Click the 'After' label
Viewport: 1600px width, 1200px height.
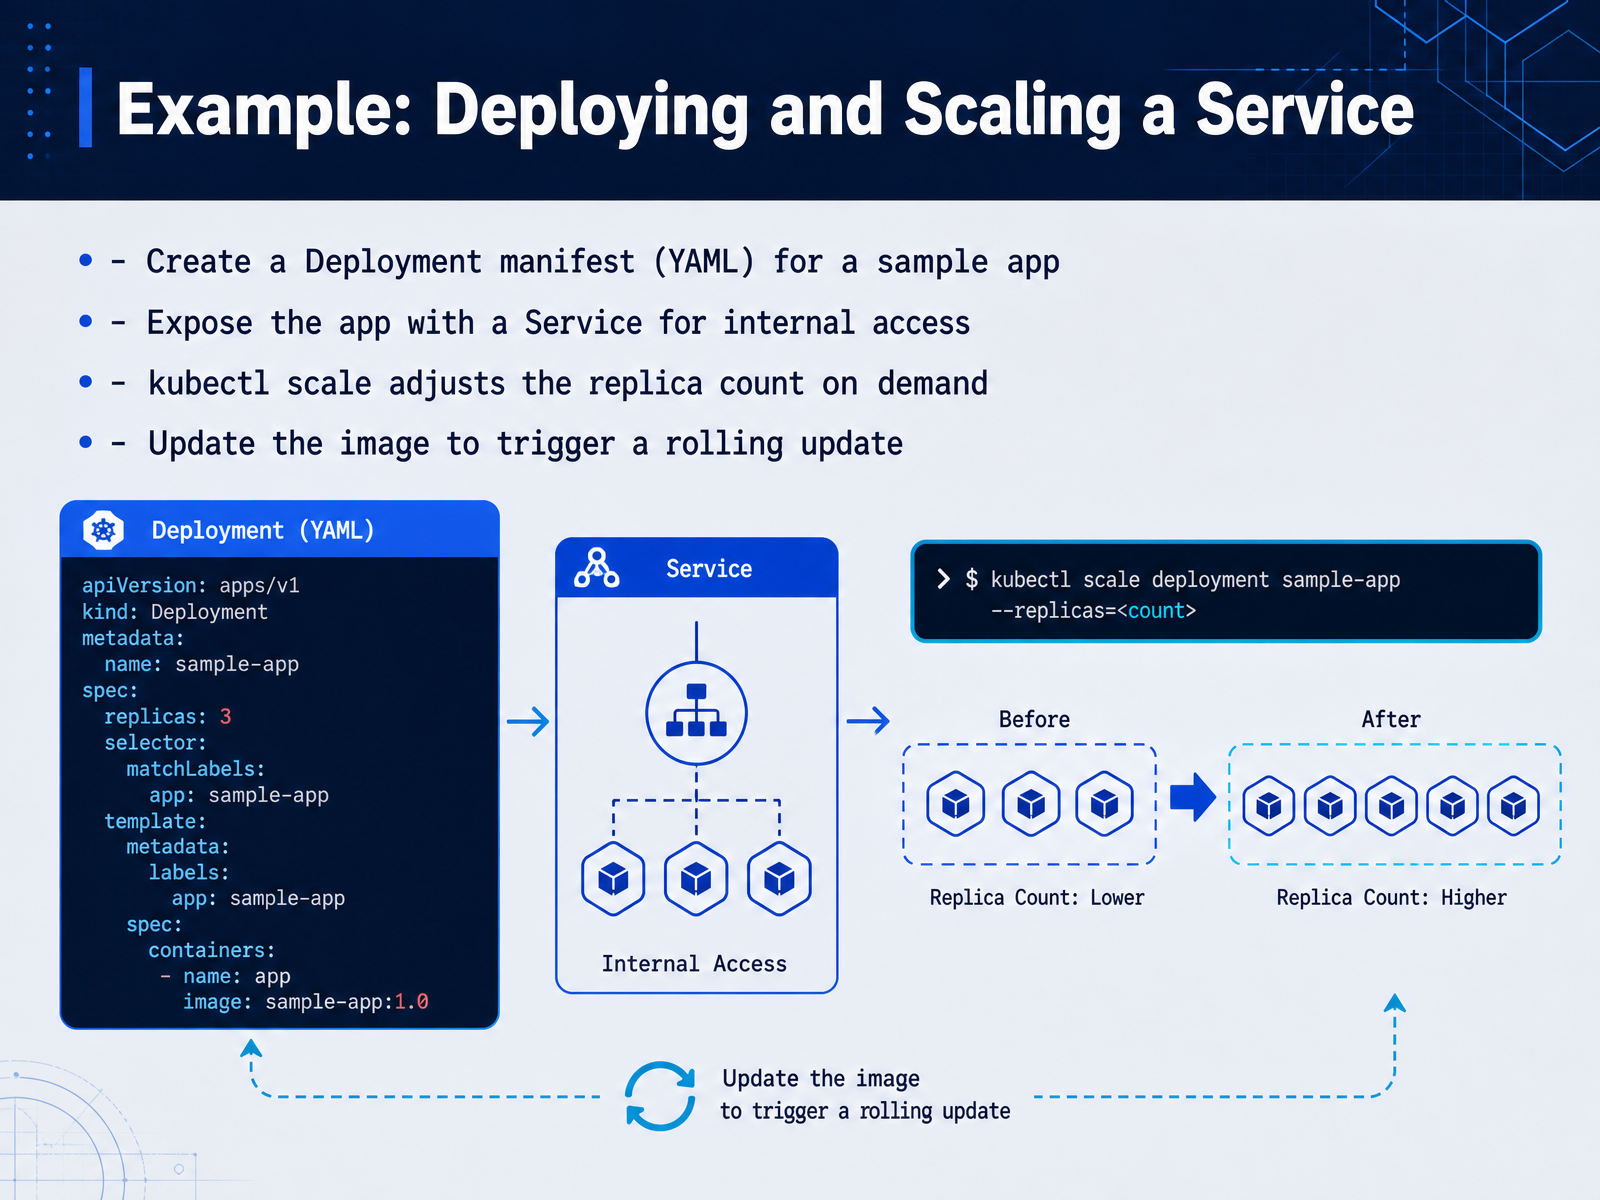pos(1391,719)
